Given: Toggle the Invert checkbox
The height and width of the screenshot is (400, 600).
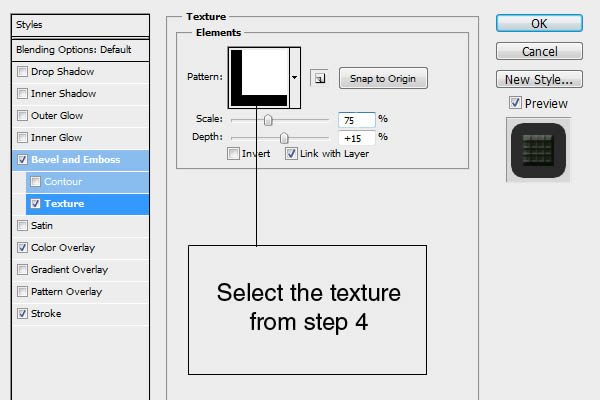Looking at the screenshot, I should pyautogui.click(x=233, y=154).
